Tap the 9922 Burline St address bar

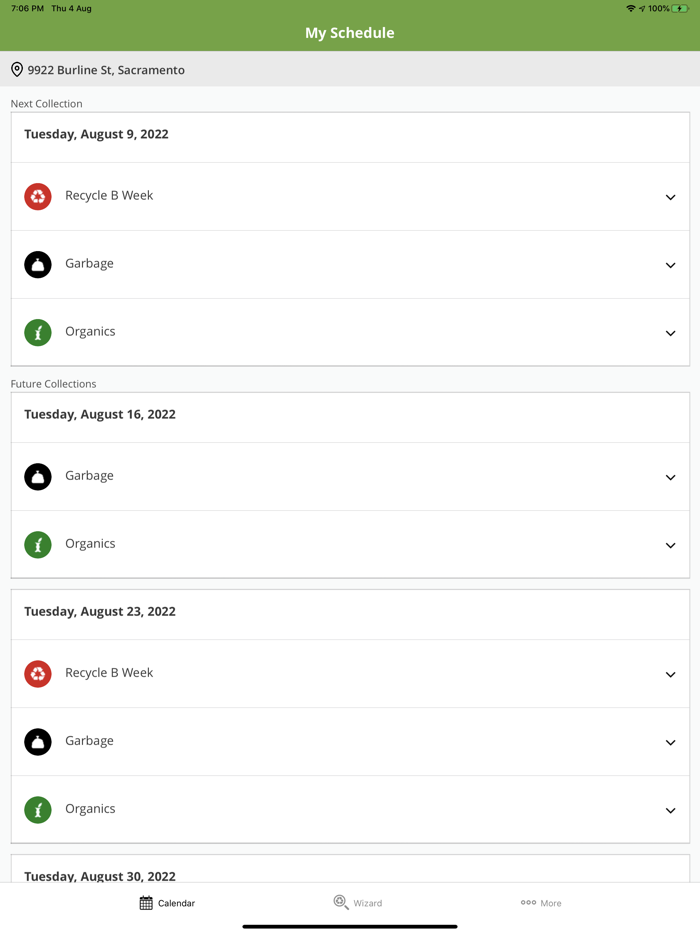[350, 70]
